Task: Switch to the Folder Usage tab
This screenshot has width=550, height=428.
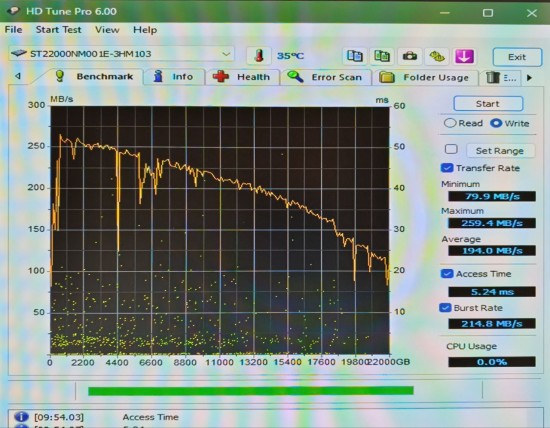Action: [425, 77]
